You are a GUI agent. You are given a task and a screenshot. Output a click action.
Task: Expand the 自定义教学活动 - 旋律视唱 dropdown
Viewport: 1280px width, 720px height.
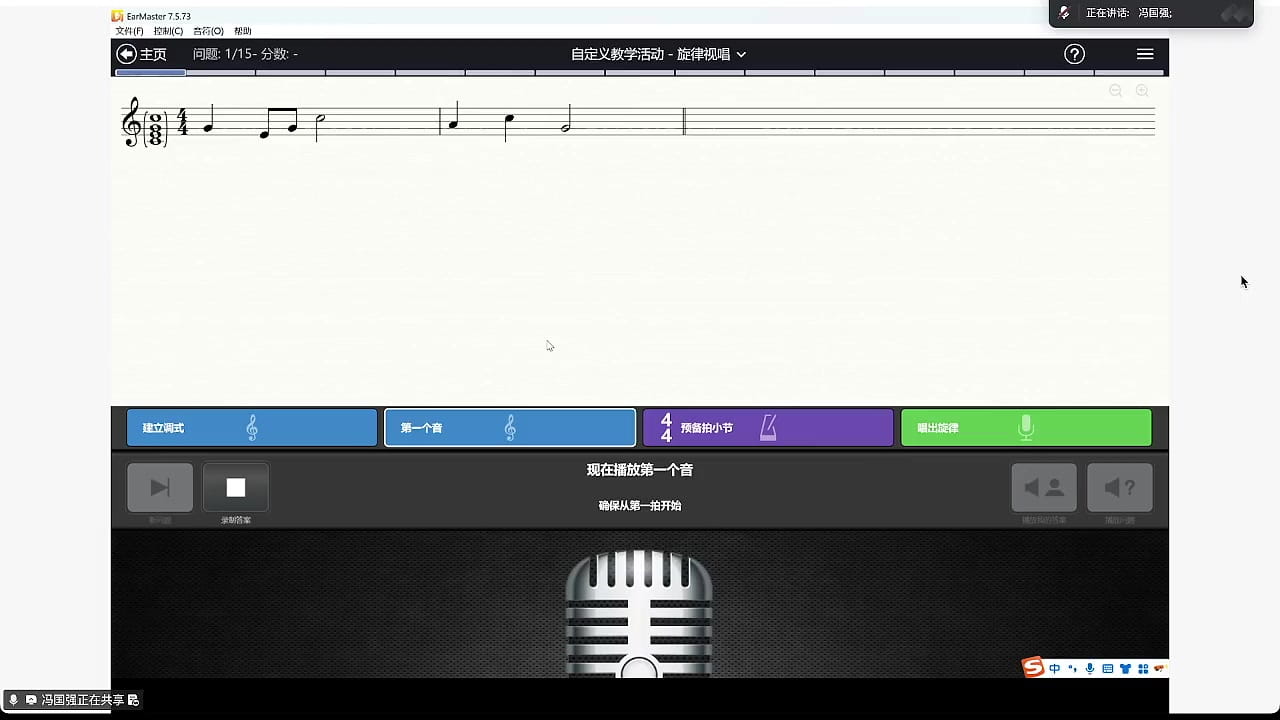[x=658, y=54]
